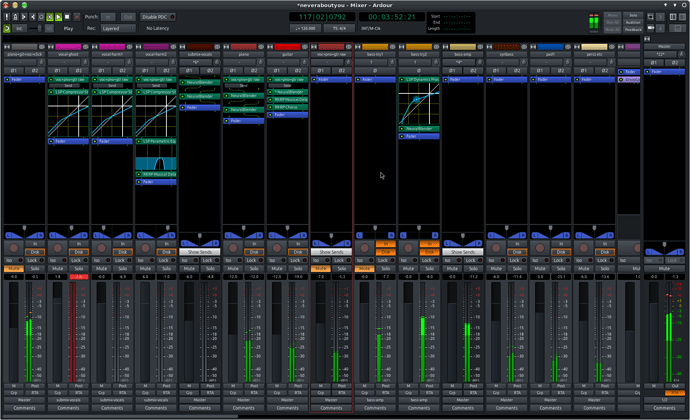Click the Play Range button in transport
The width and height of the screenshot is (690, 420).
click(x=50, y=17)
